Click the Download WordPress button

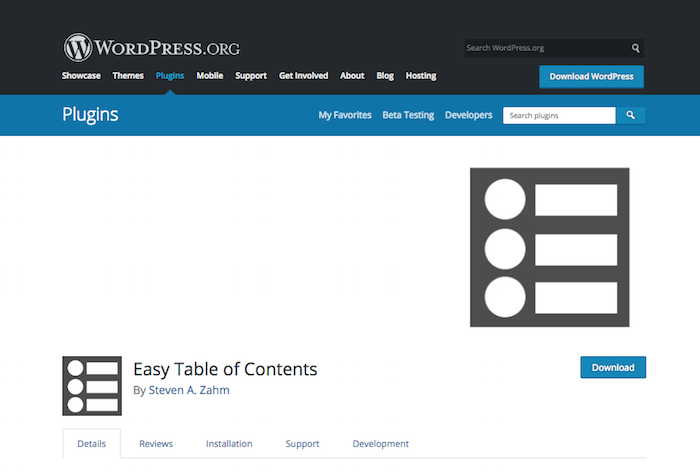[592, 76]
